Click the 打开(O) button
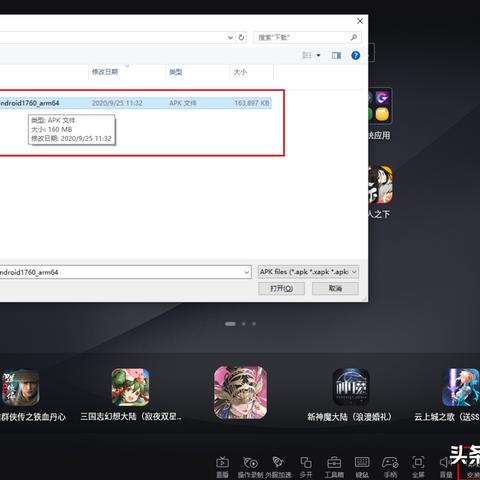Viewport: 480px width, 480px height. (x=281, y=288)
